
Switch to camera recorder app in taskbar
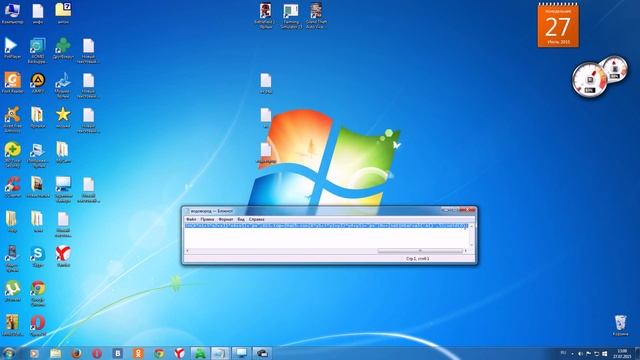pyautogui.click(x=262, y=353)
